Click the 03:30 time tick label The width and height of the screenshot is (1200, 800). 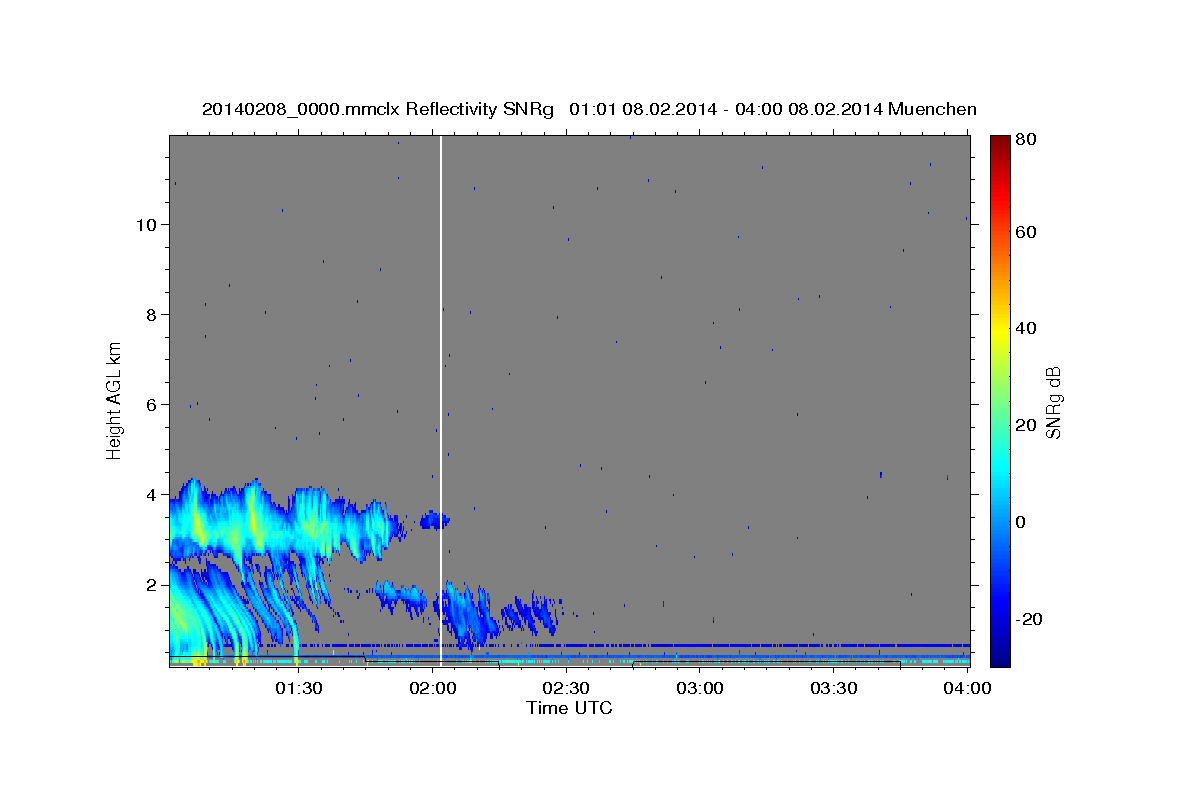[x=834, y=688]
